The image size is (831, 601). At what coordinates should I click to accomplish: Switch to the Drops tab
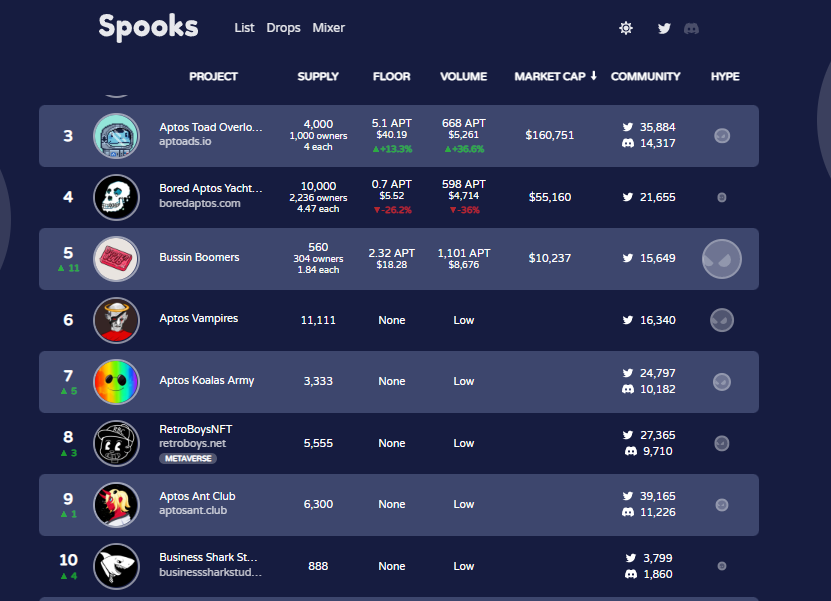(x=283, y=28)
